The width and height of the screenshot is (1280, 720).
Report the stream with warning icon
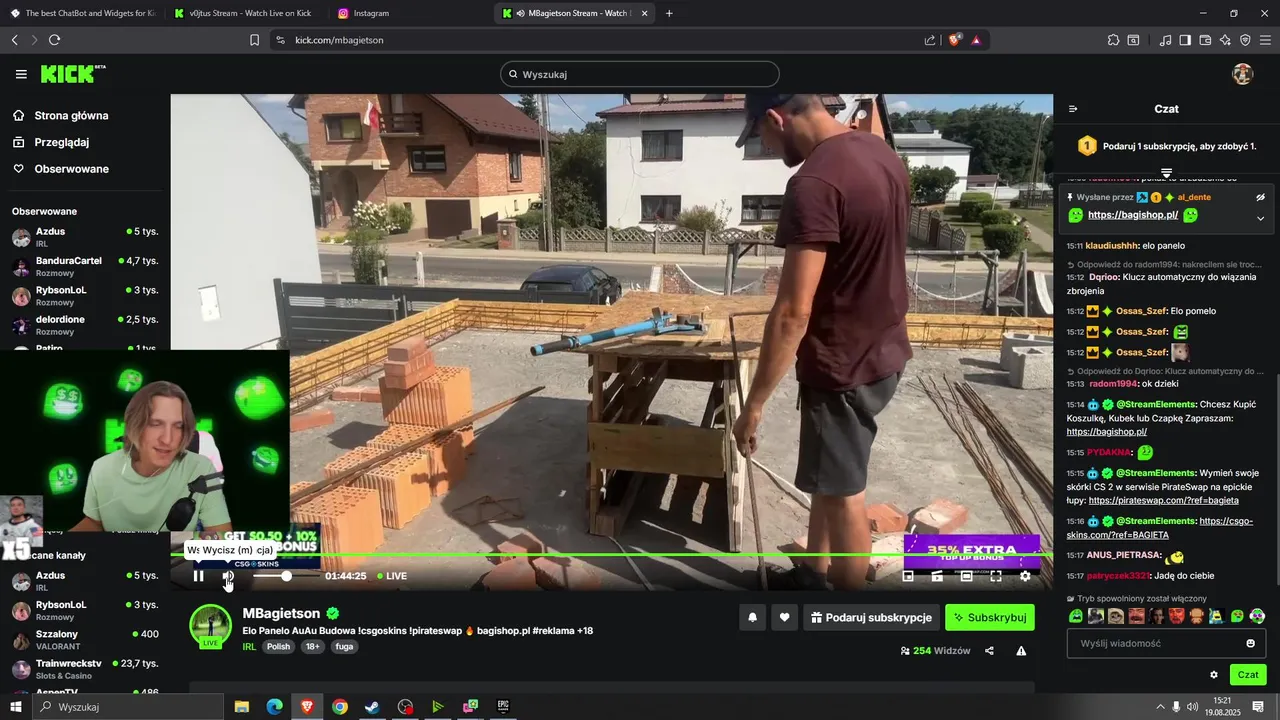1021,651
